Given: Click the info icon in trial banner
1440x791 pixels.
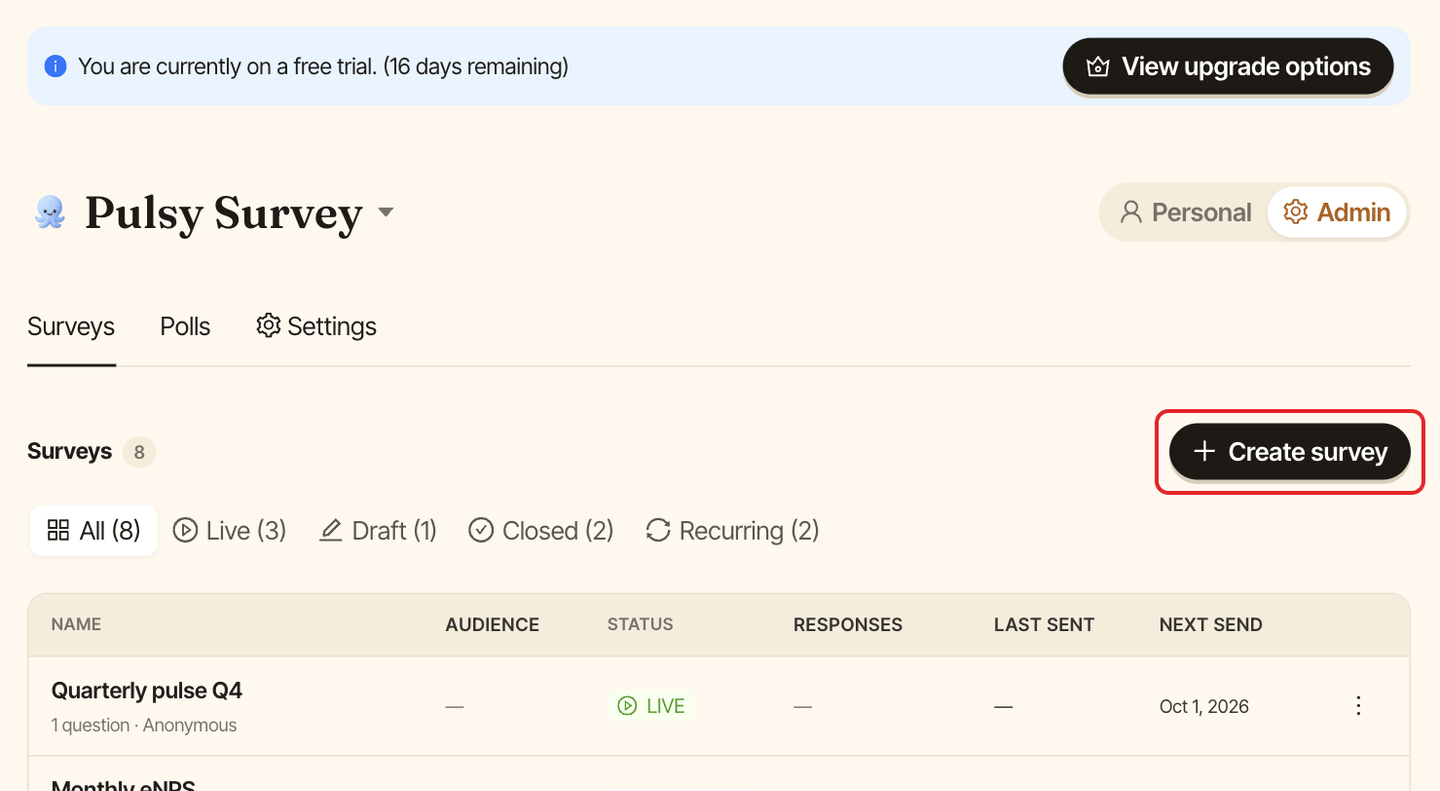Looking at the screenshot, I should (56, 67).
